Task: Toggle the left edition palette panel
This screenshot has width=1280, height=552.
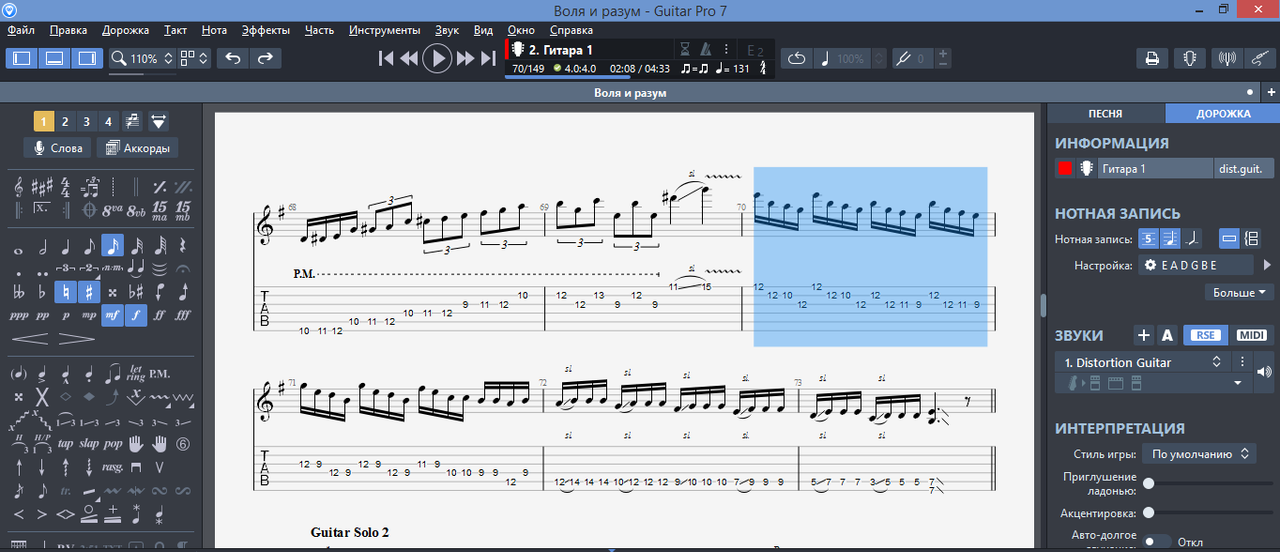Action: point(22,58)
